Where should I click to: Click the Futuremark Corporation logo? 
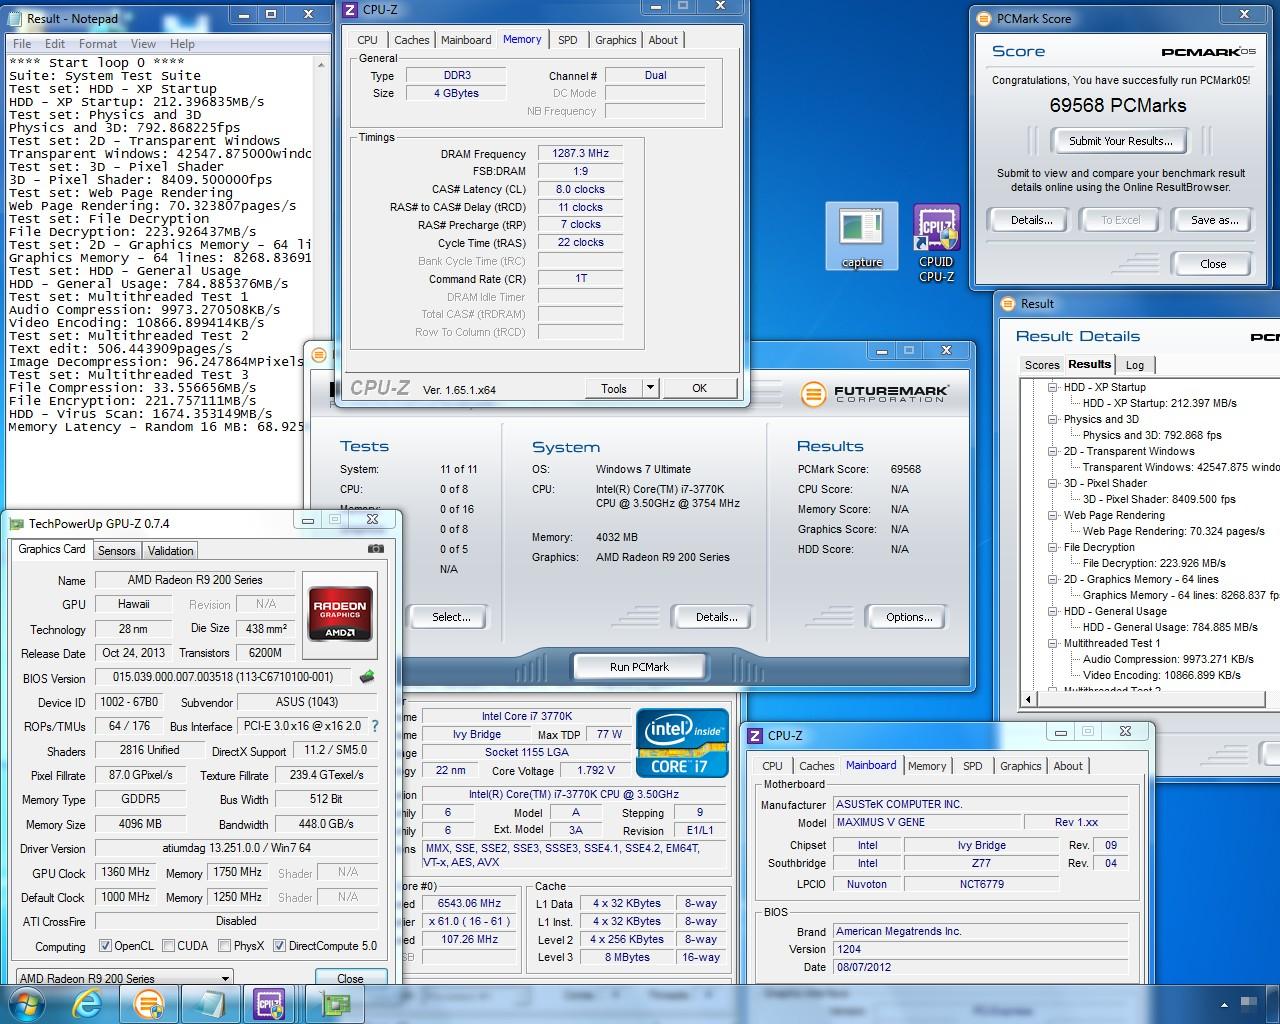(874, 392)
